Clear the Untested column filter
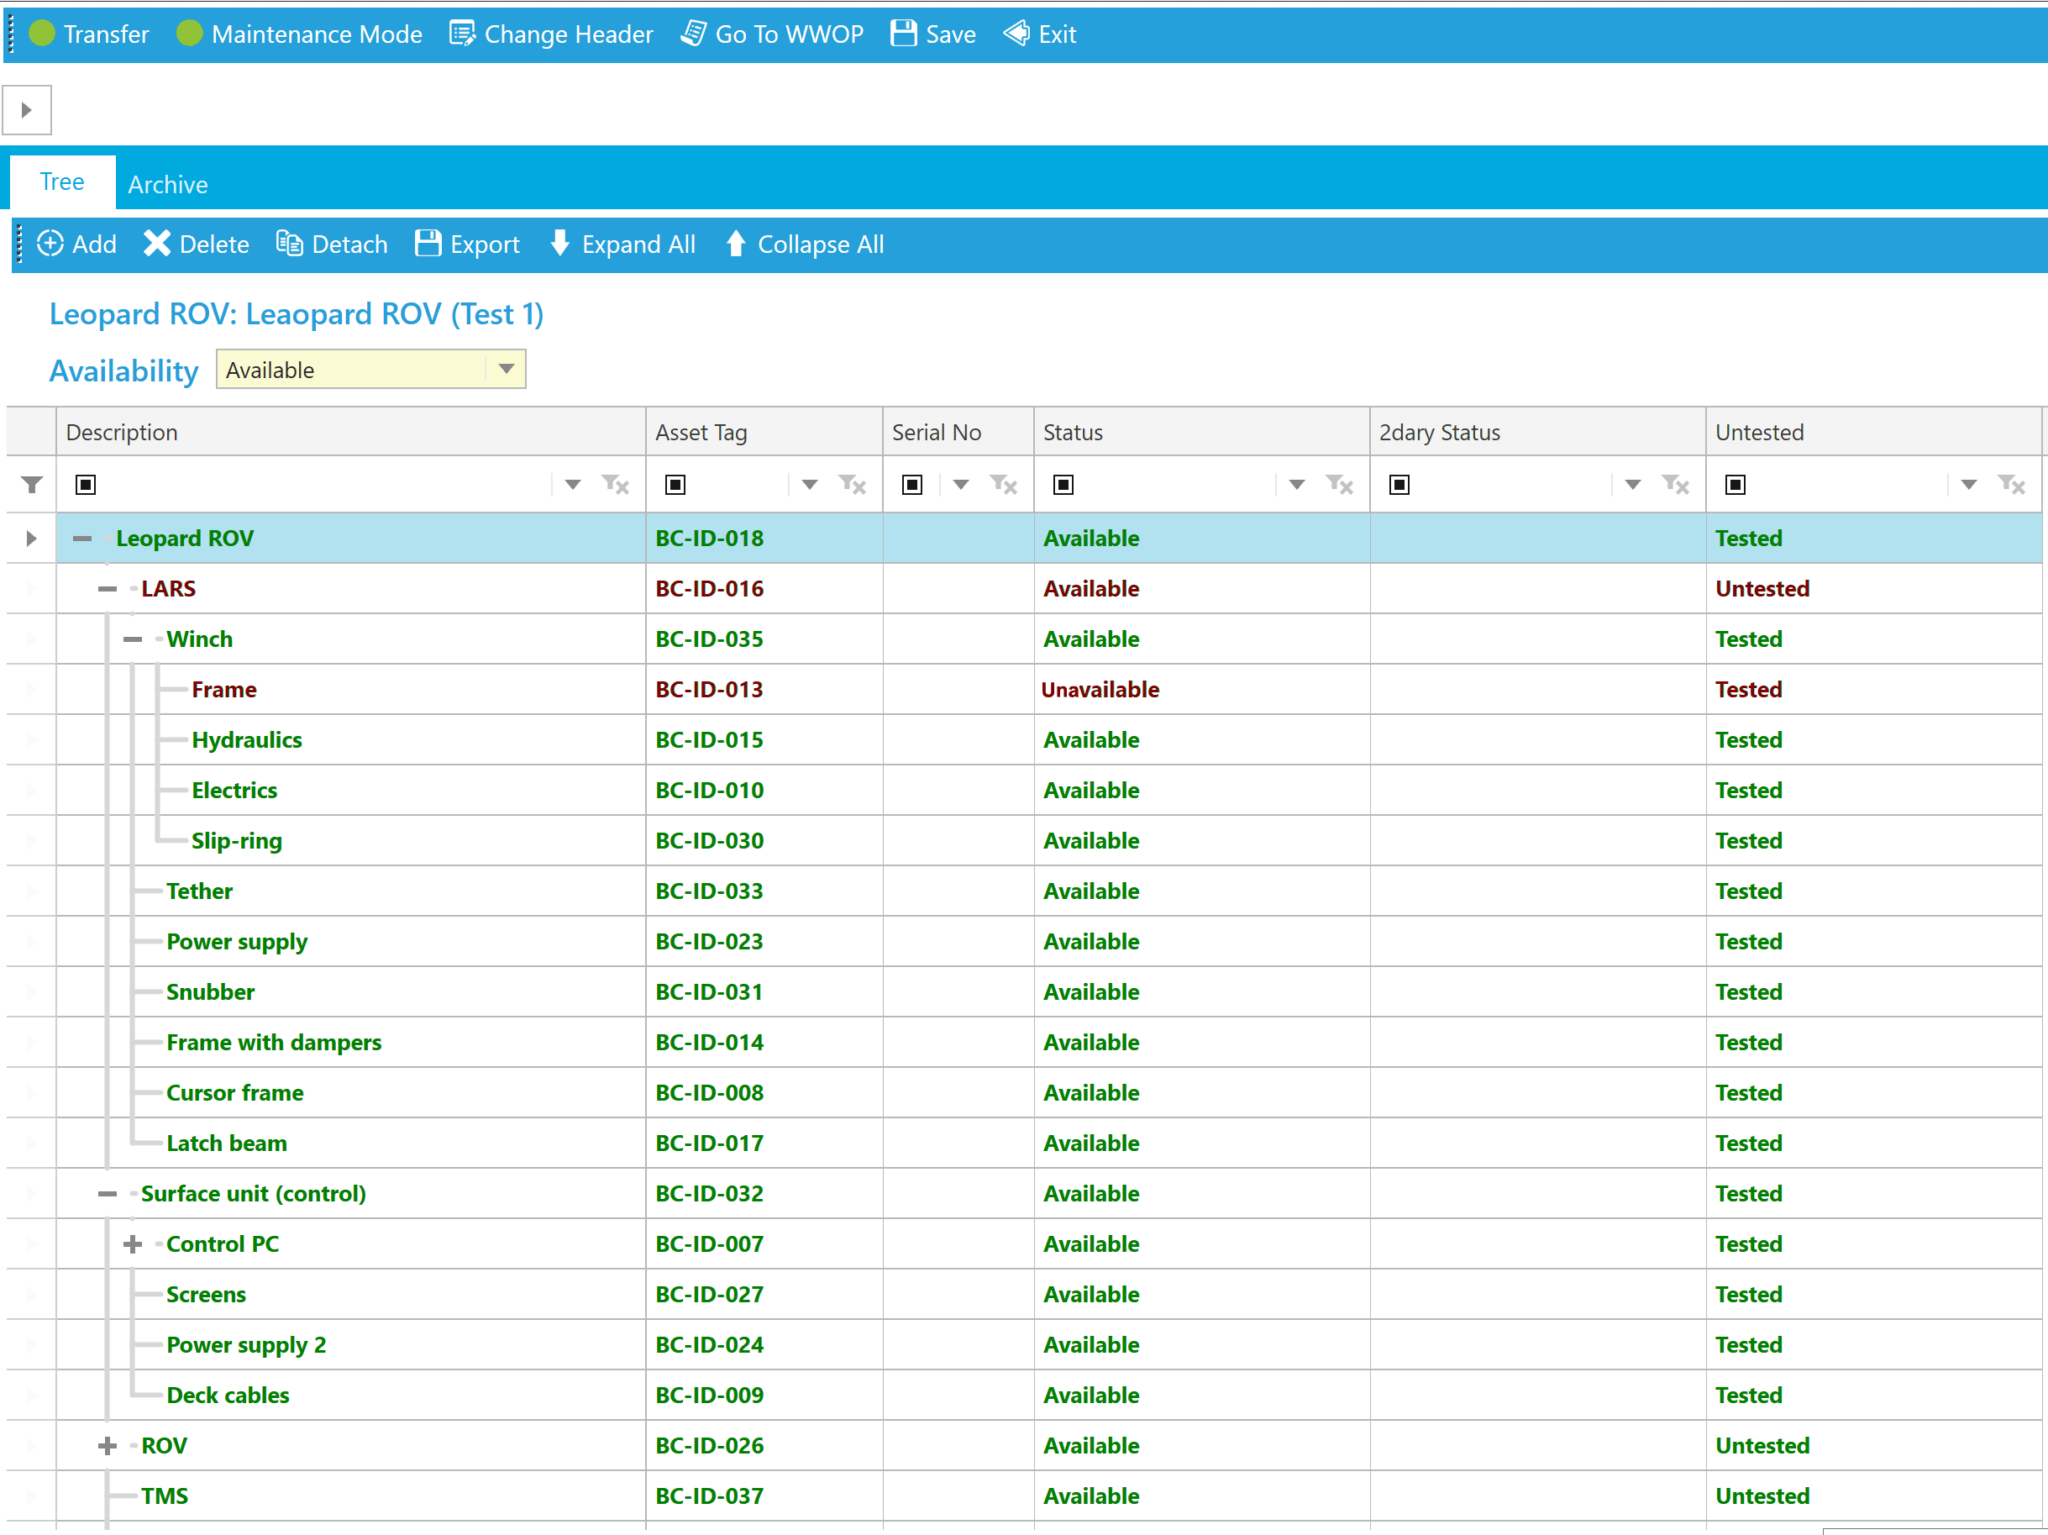The height and width of the screenshot is (1535, 2048). [x=2011, y=485]
